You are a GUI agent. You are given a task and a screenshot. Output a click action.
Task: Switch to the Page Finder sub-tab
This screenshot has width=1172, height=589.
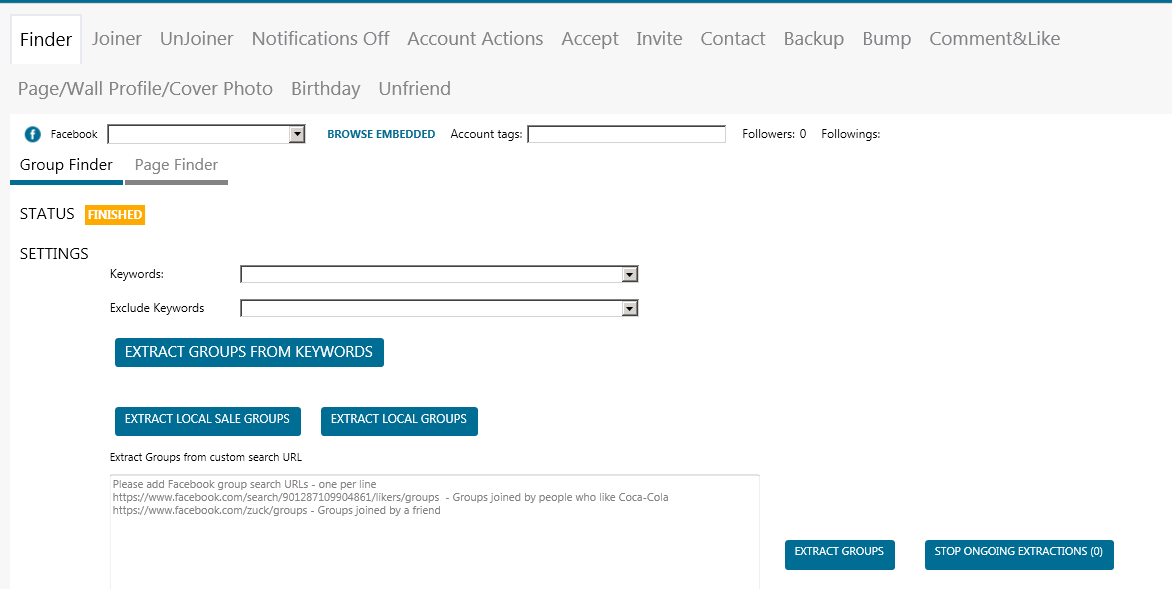(x=176, y=165)
